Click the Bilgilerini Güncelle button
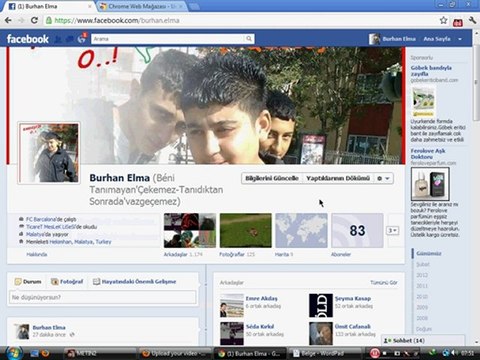480x360 pixels. [272, 178]
